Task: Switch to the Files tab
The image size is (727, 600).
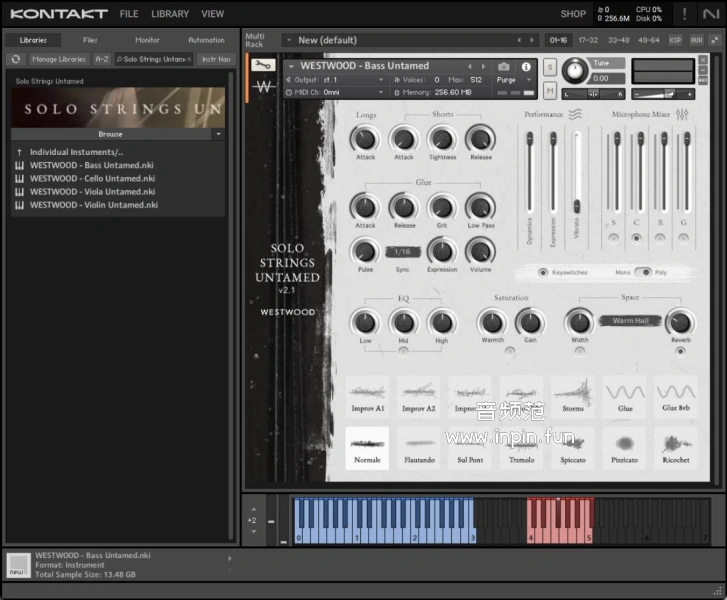Action: pyautogui.click(x=90, y=40)
